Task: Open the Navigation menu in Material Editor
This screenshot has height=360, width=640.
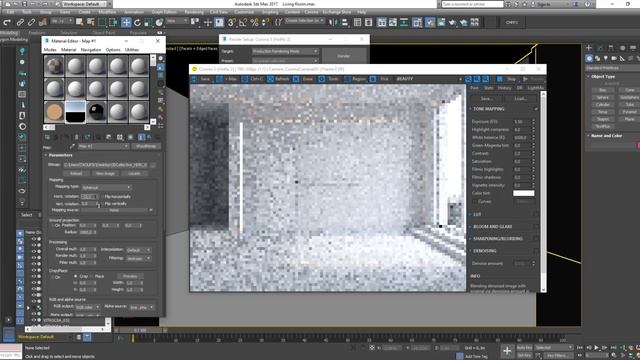Action: 91,50
